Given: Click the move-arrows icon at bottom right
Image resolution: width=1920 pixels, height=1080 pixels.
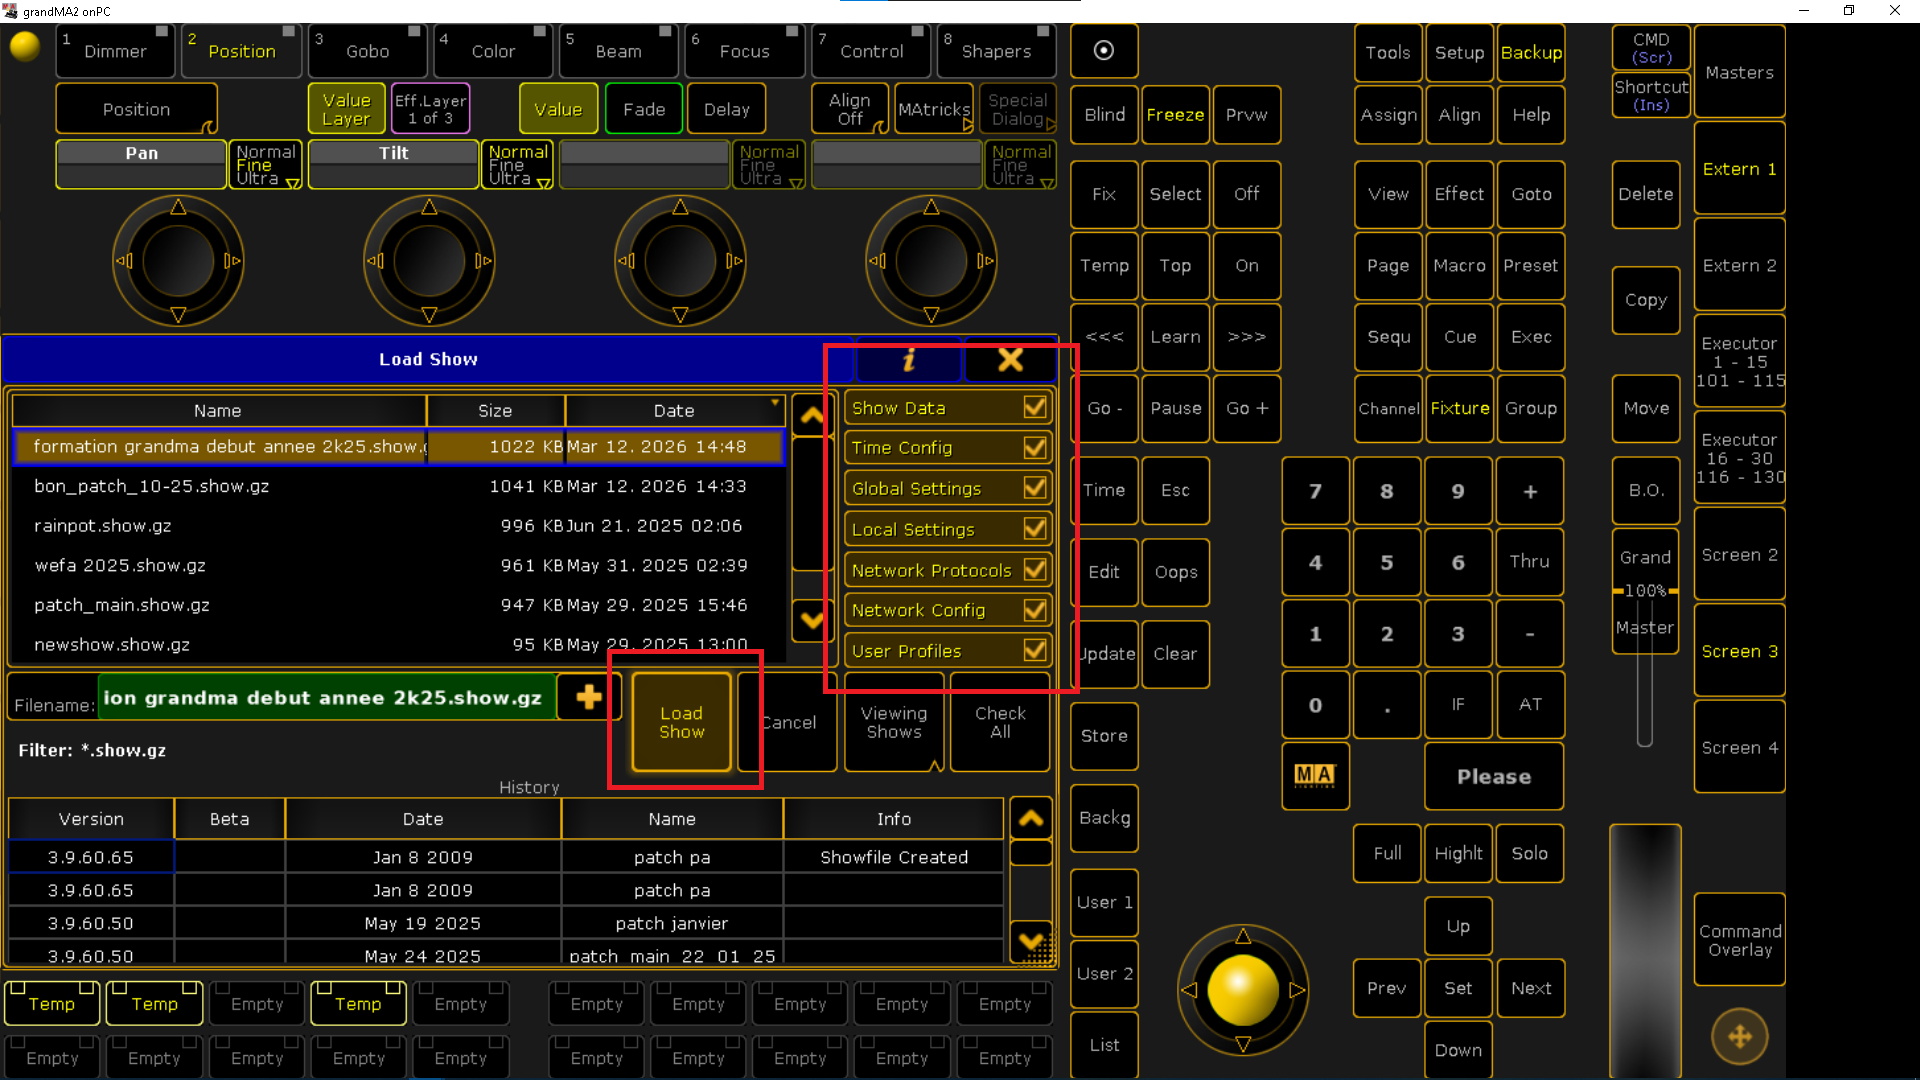Looking at the screenshot, I should (1740, 1036).
